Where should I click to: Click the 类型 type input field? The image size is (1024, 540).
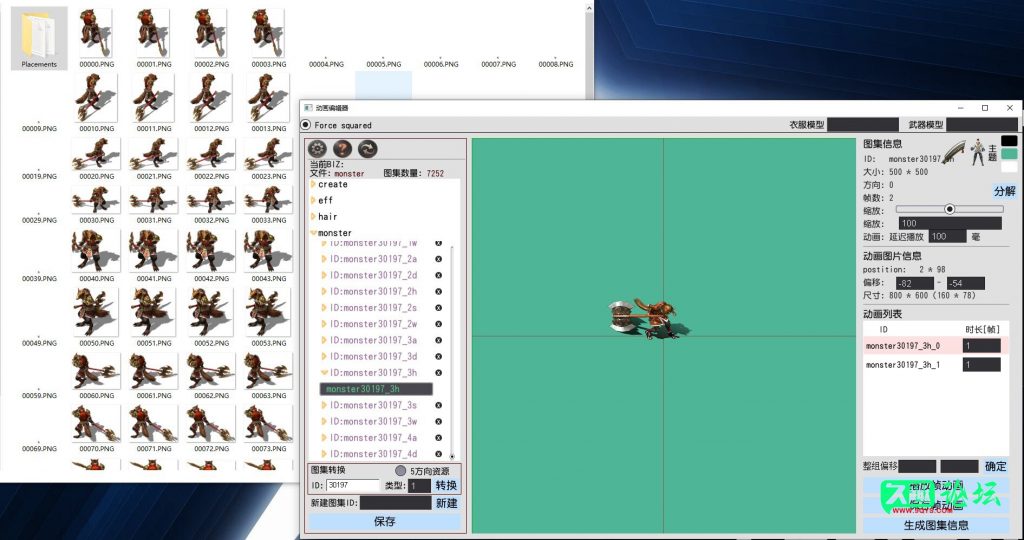419,486
